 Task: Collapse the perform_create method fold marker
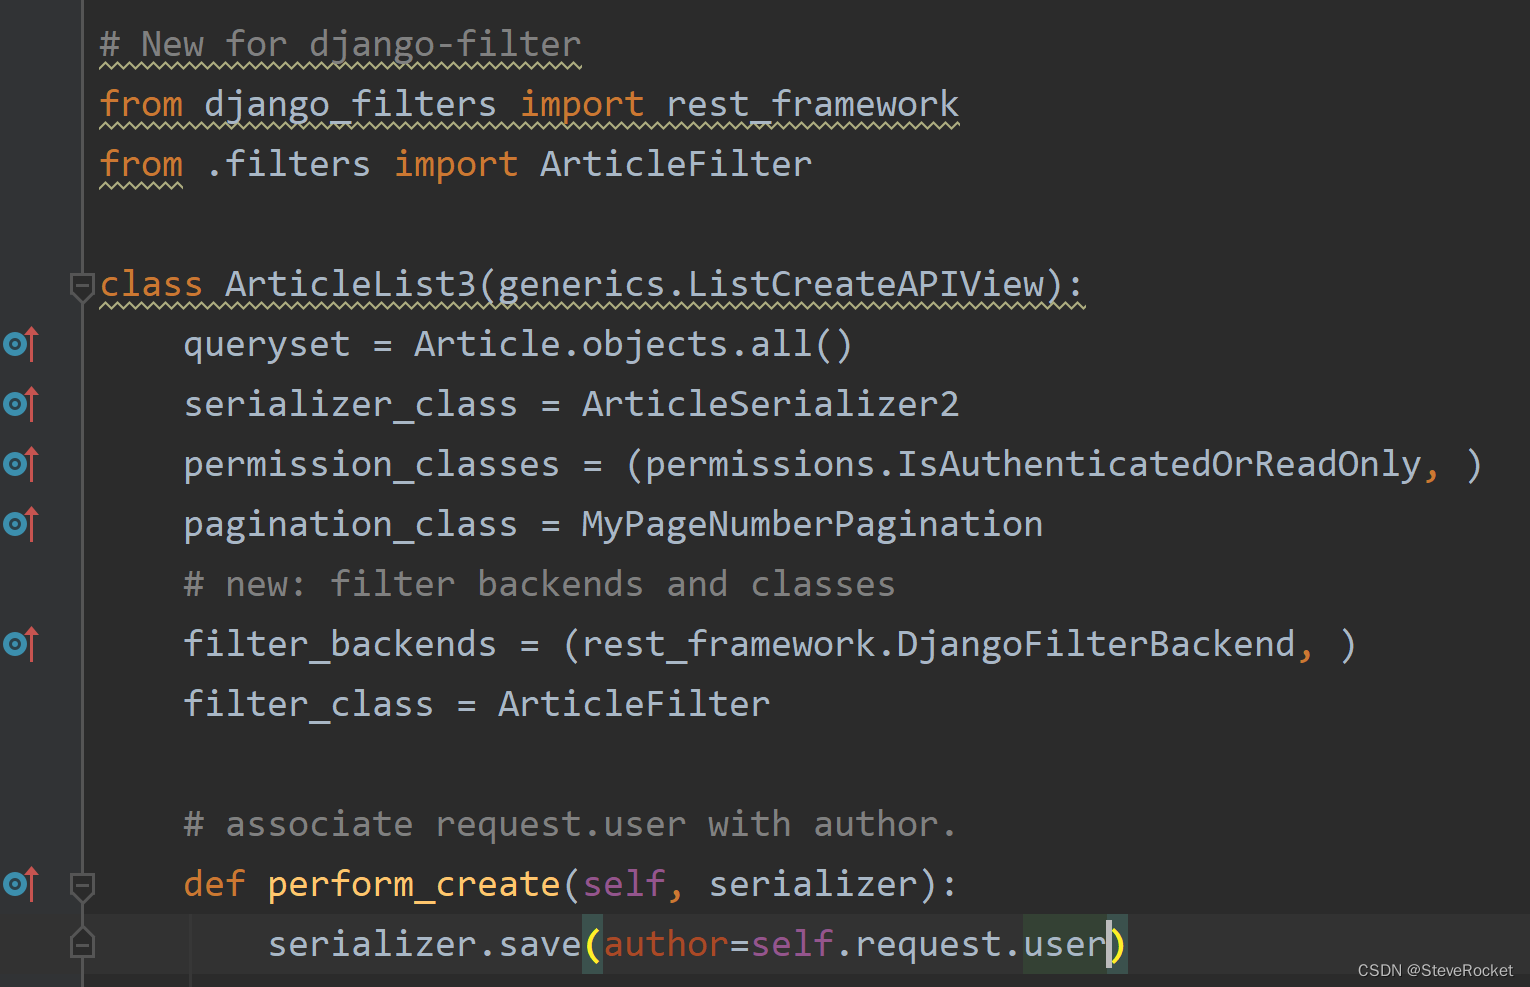click(x=82, y=884)
